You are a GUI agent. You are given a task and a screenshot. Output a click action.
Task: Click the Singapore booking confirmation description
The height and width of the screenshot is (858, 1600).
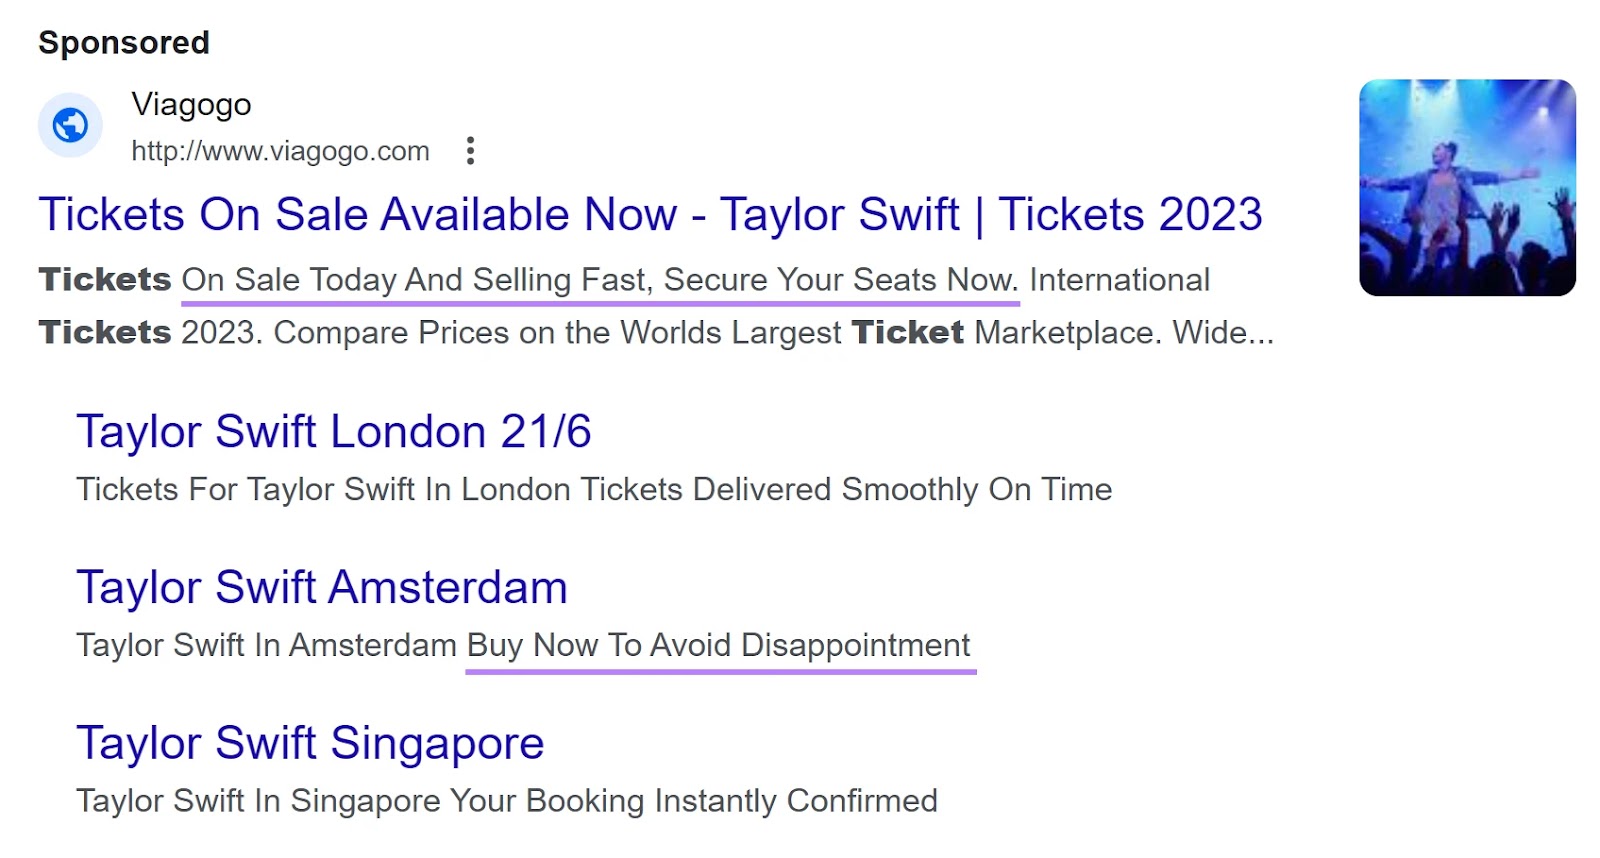click(507, 800)
